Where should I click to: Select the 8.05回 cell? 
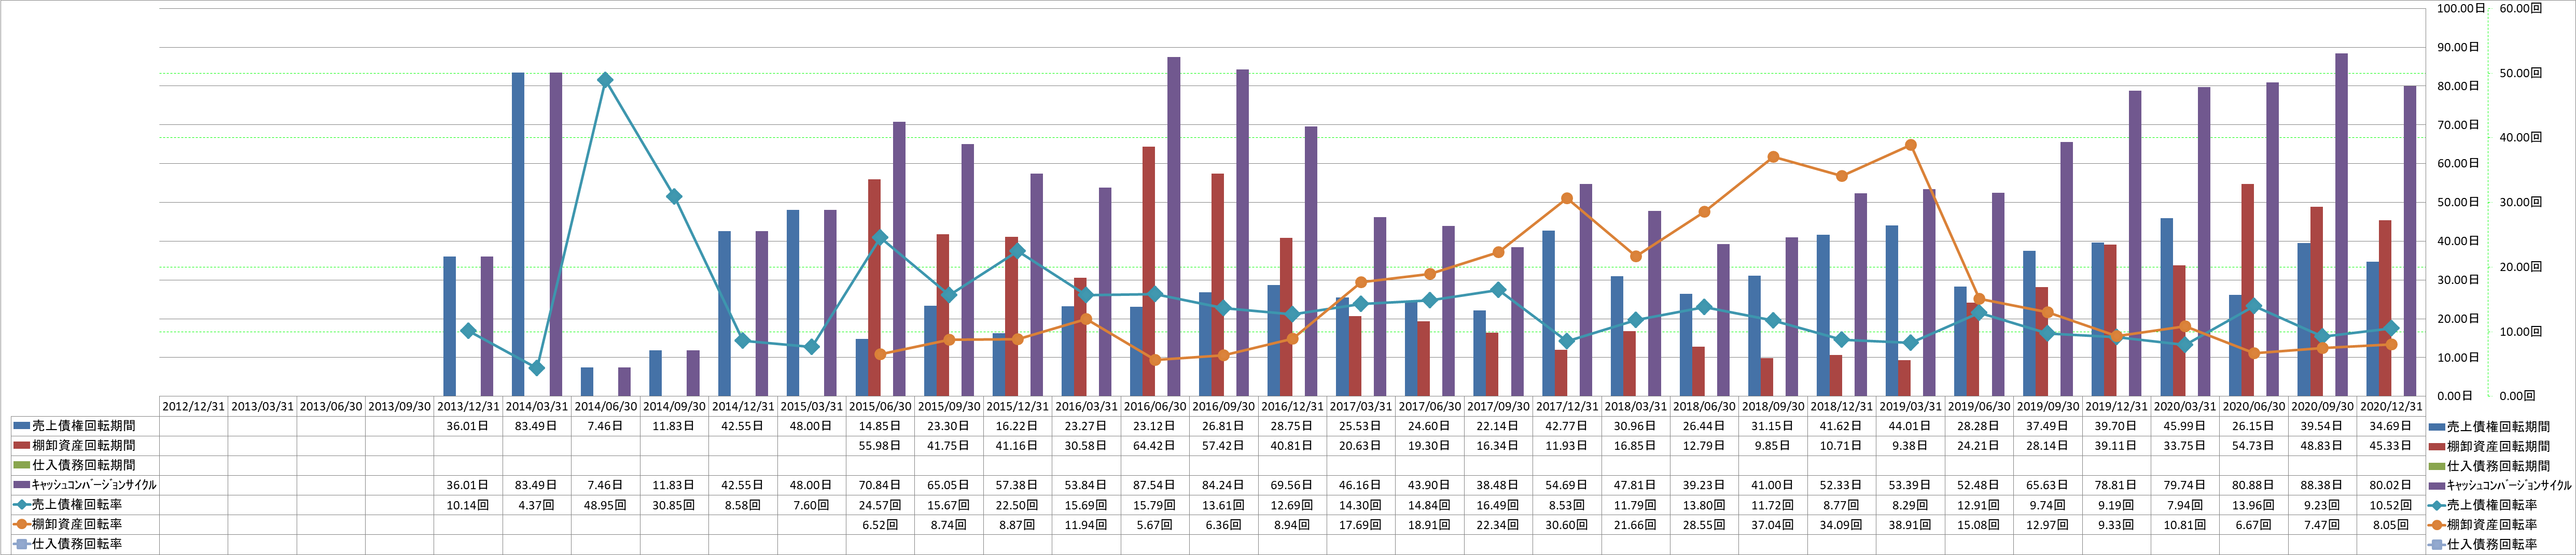[2390, 524]
